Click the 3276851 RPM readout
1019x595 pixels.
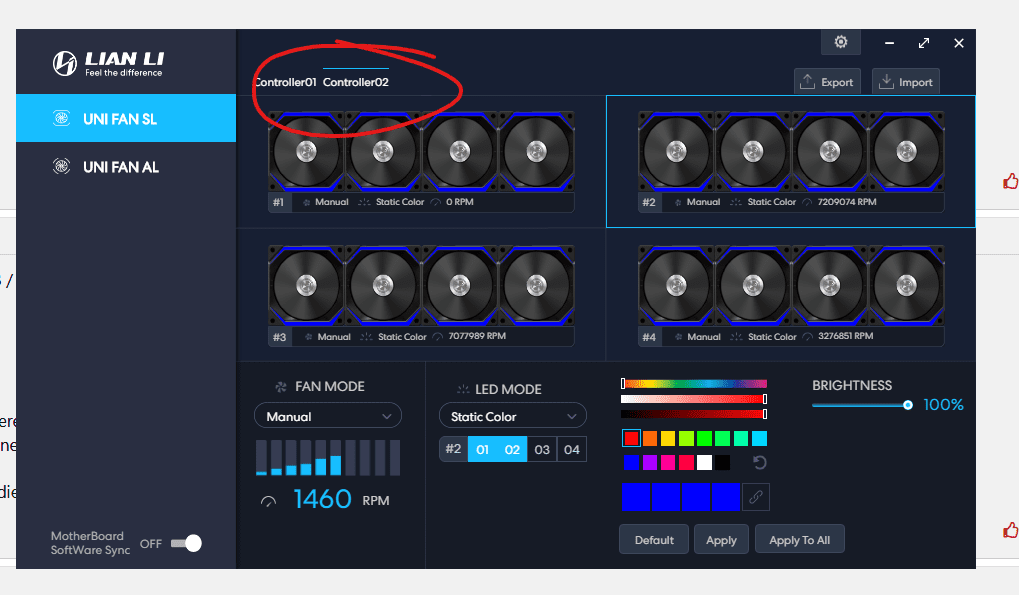pos(845,336)
